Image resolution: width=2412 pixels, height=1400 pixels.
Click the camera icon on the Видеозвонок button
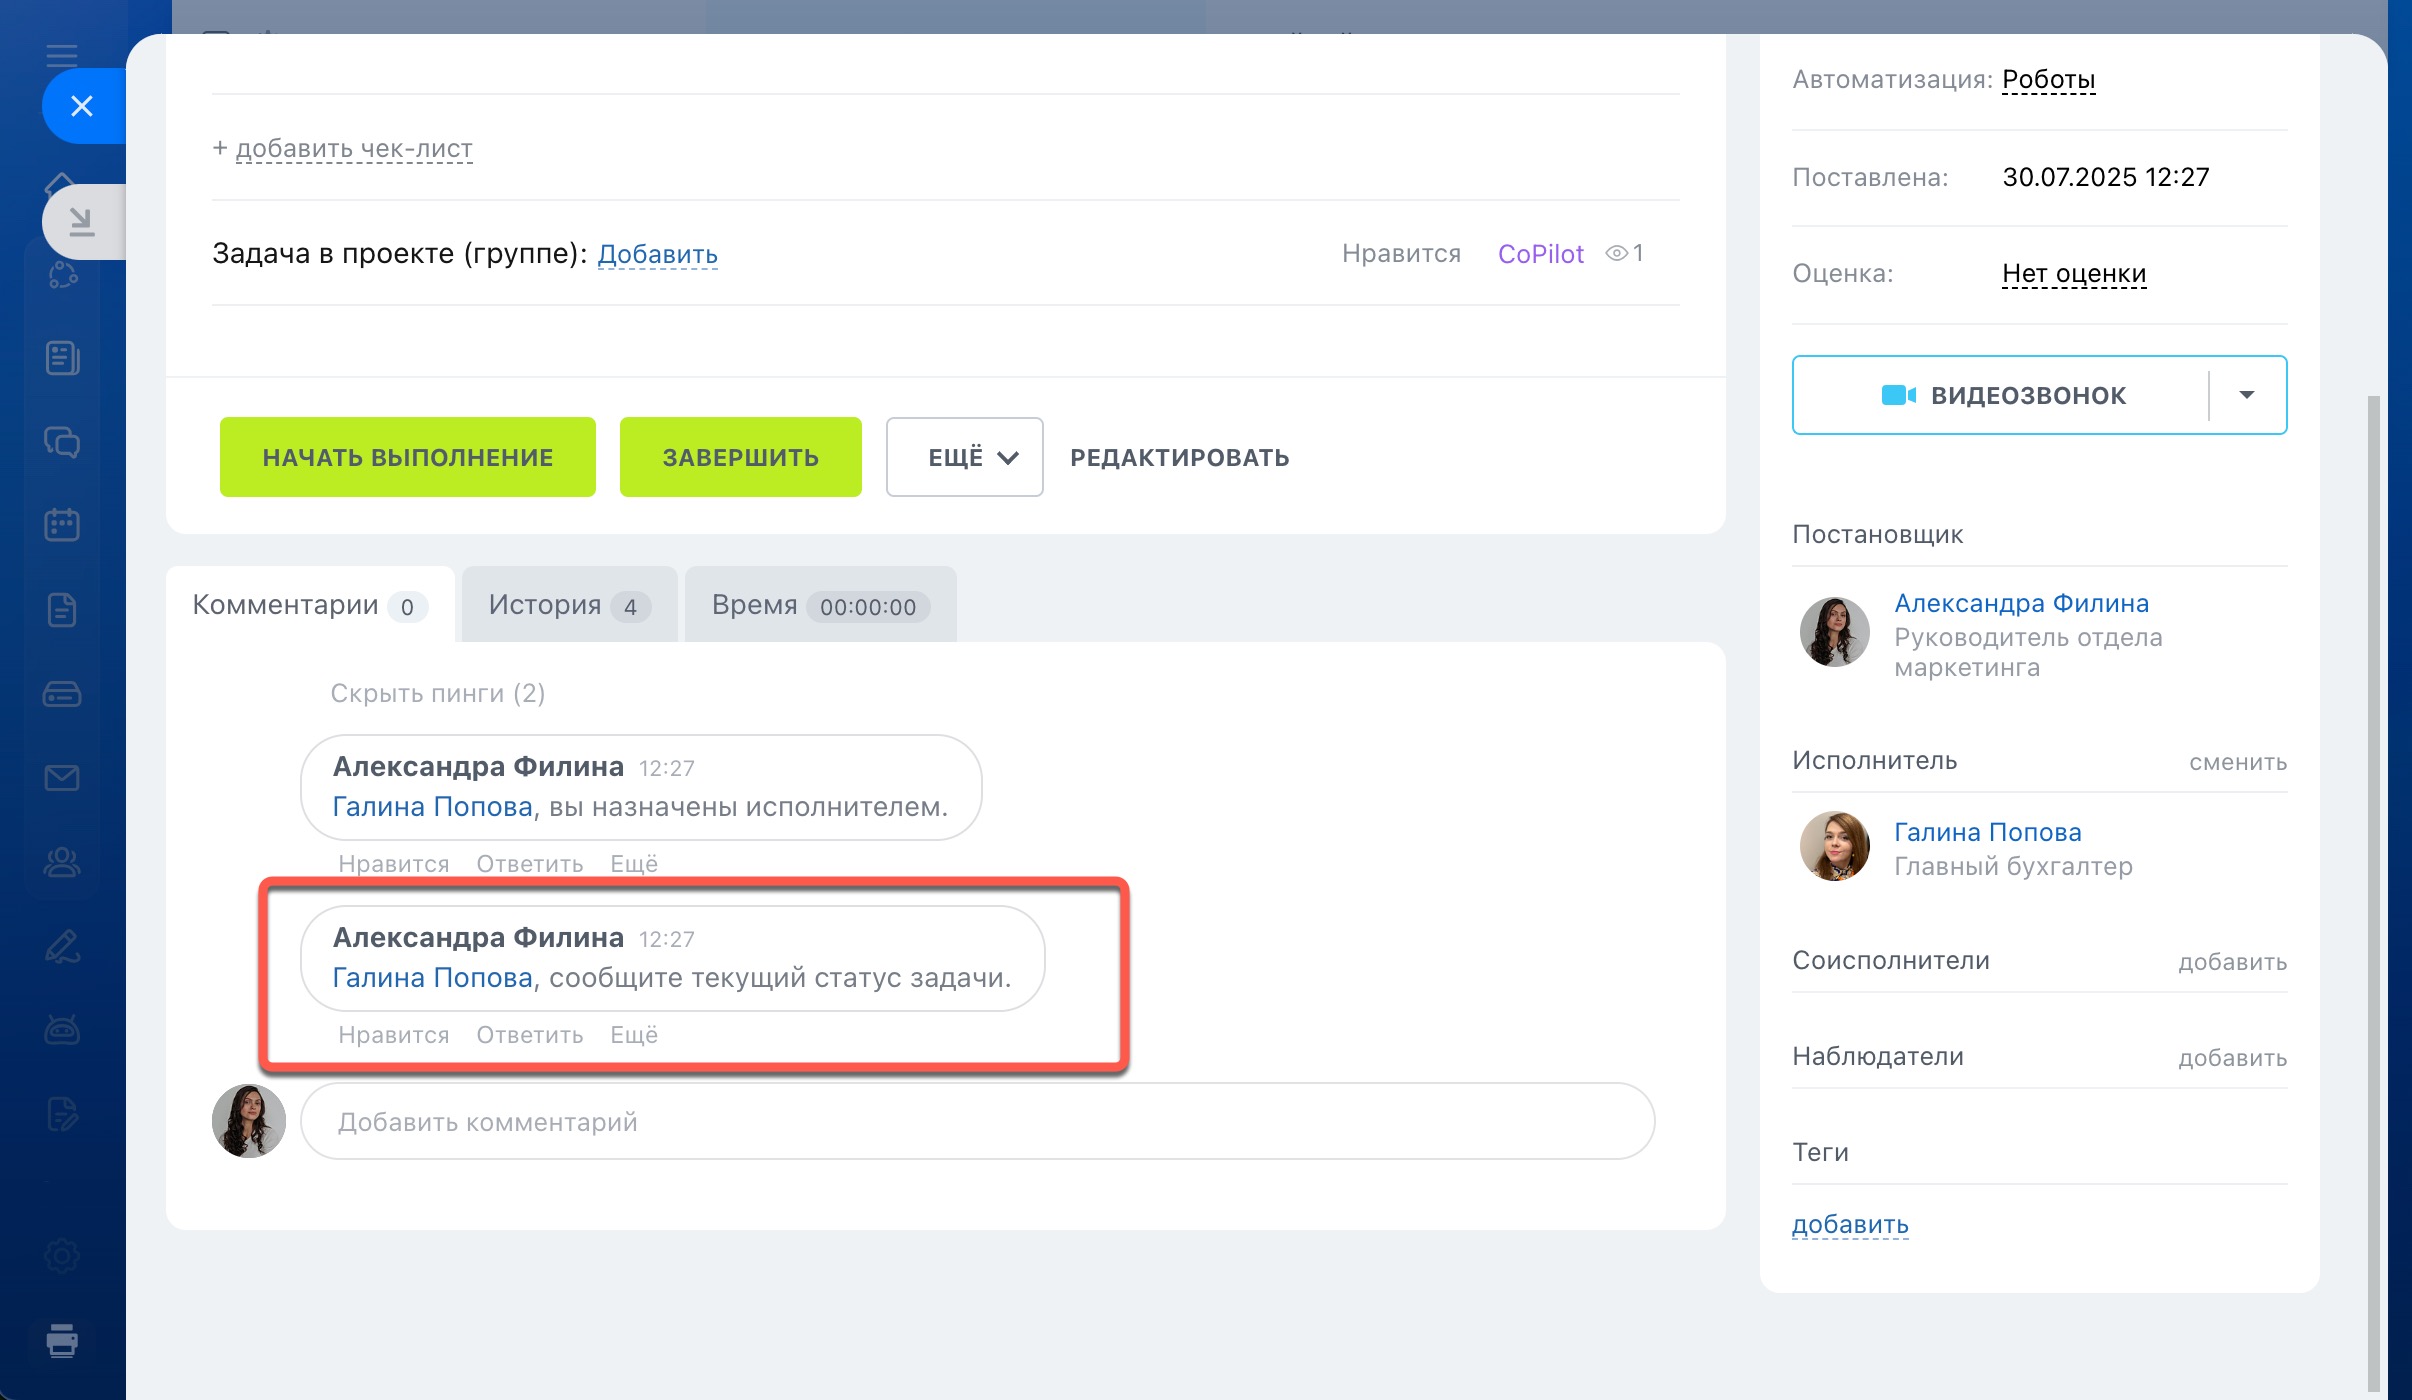1898,395
